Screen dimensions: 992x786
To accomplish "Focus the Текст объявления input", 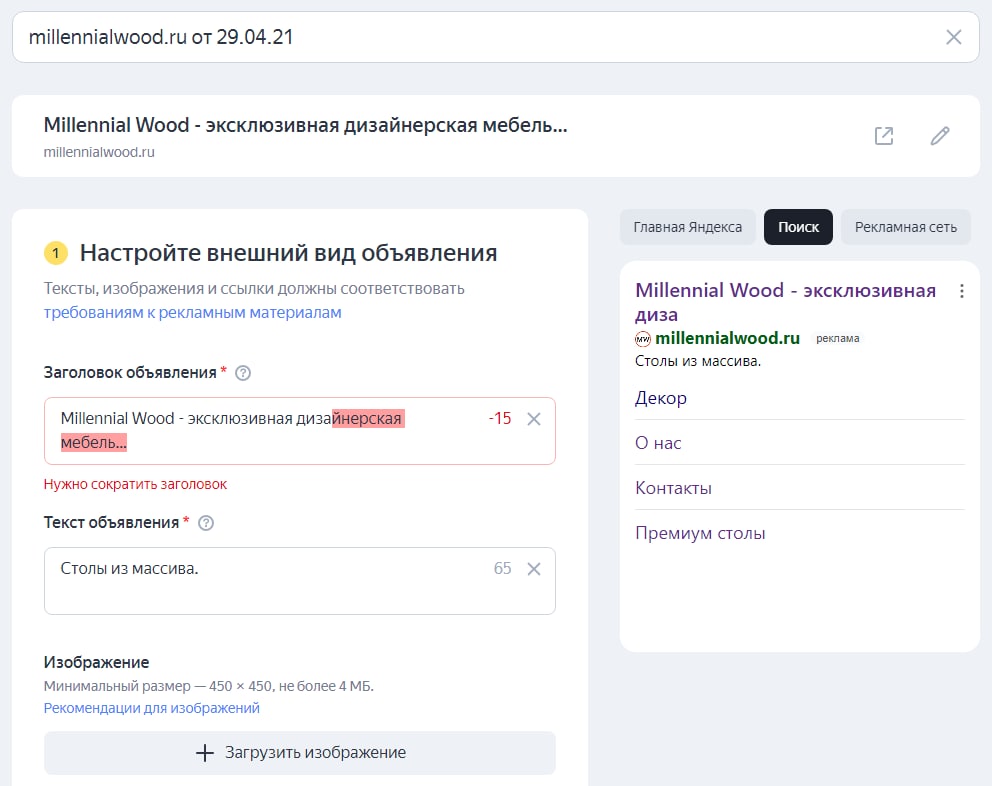I will tap(300, 581).
